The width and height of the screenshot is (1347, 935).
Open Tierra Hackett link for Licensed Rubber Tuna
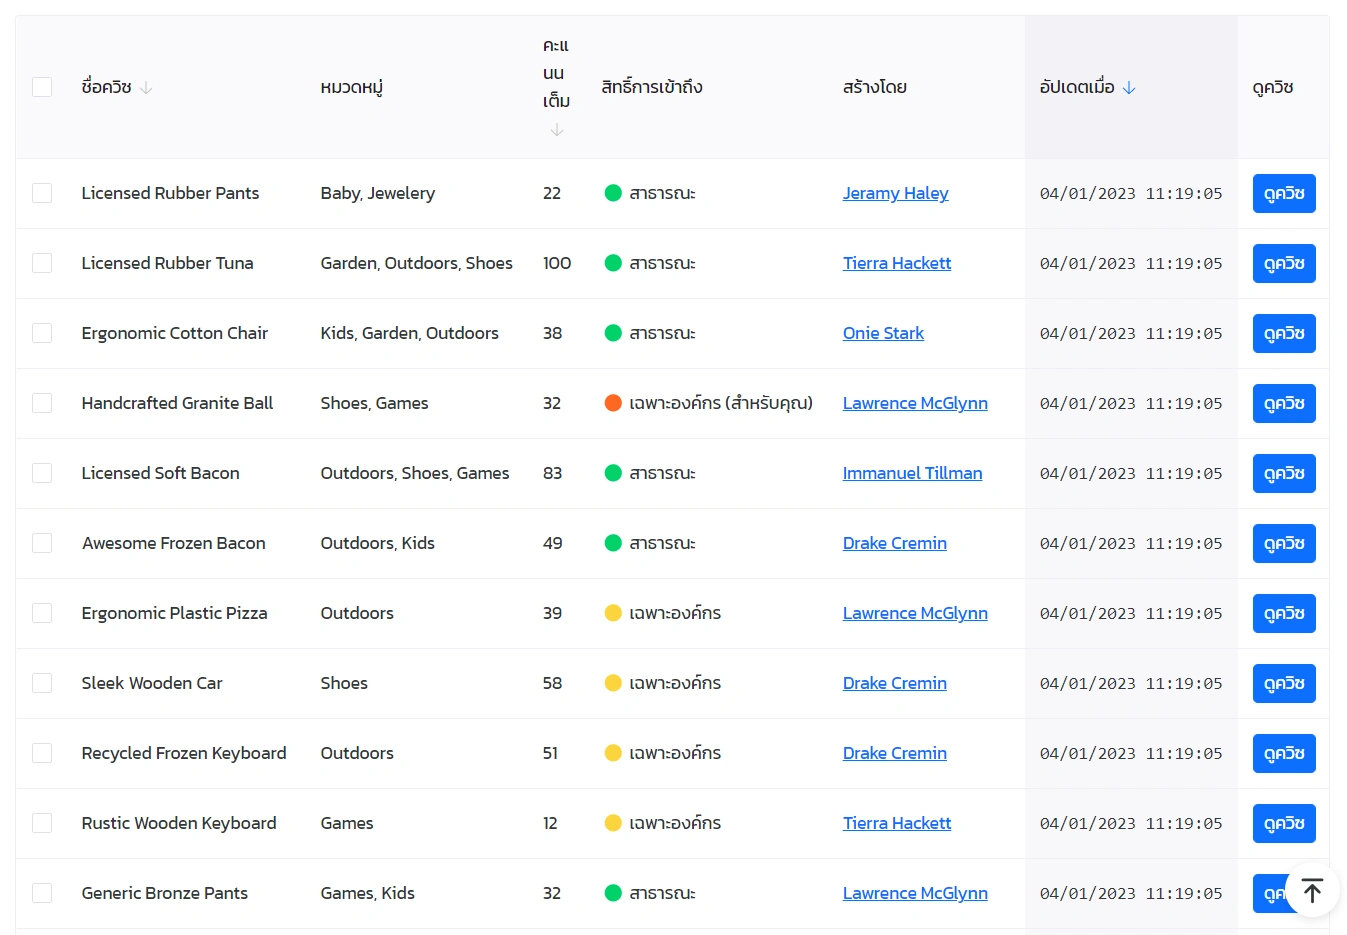[897, 263]
